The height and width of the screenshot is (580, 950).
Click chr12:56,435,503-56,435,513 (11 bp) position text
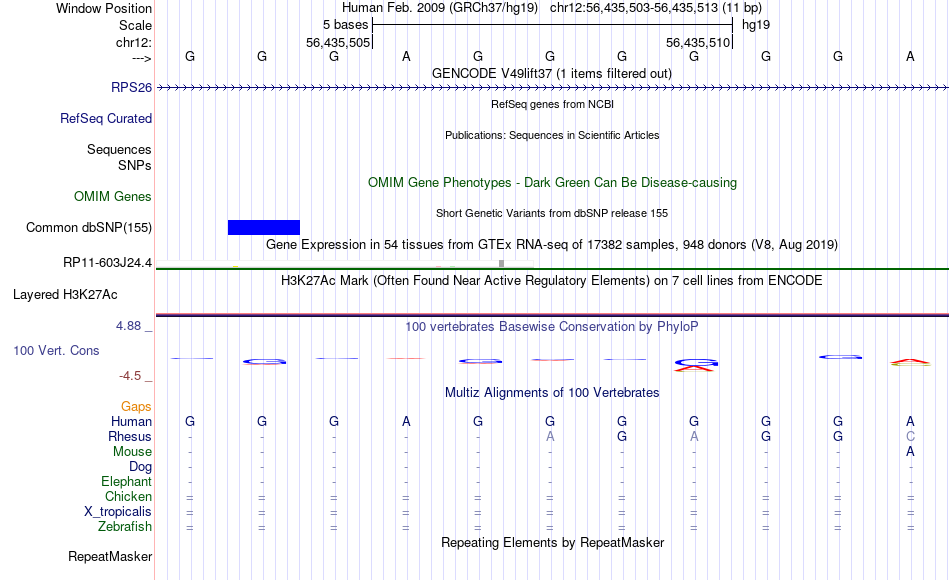pyautogui.click(x=656, y=8)
